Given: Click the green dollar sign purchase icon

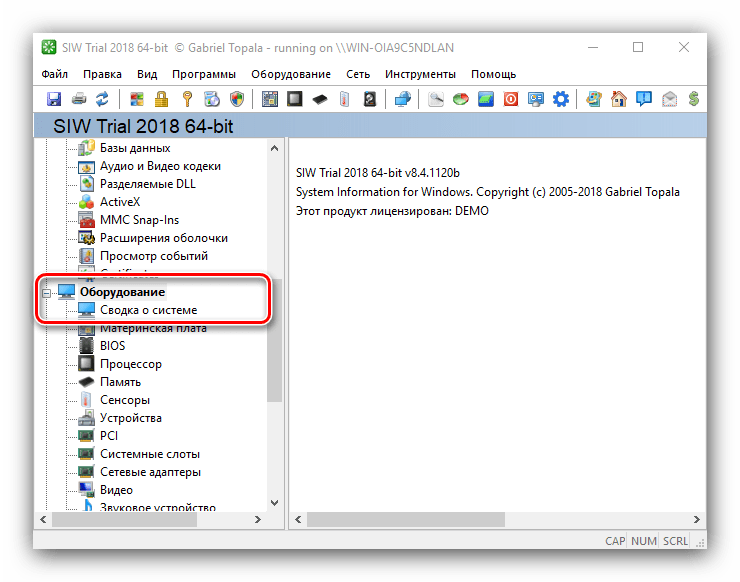Looking at the screenshot, I should 694,99.
